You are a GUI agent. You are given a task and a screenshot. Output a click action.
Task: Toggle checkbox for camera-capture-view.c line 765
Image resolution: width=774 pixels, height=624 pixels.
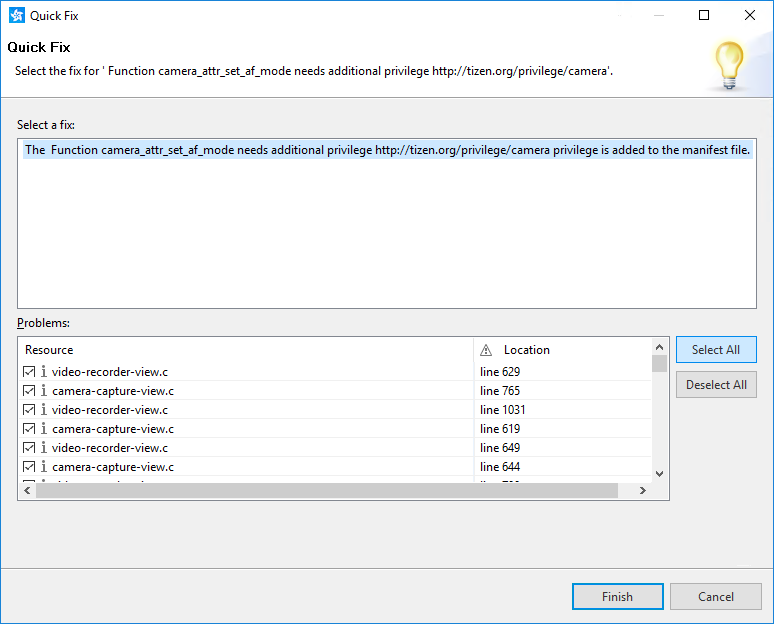(x=29, y=391)
